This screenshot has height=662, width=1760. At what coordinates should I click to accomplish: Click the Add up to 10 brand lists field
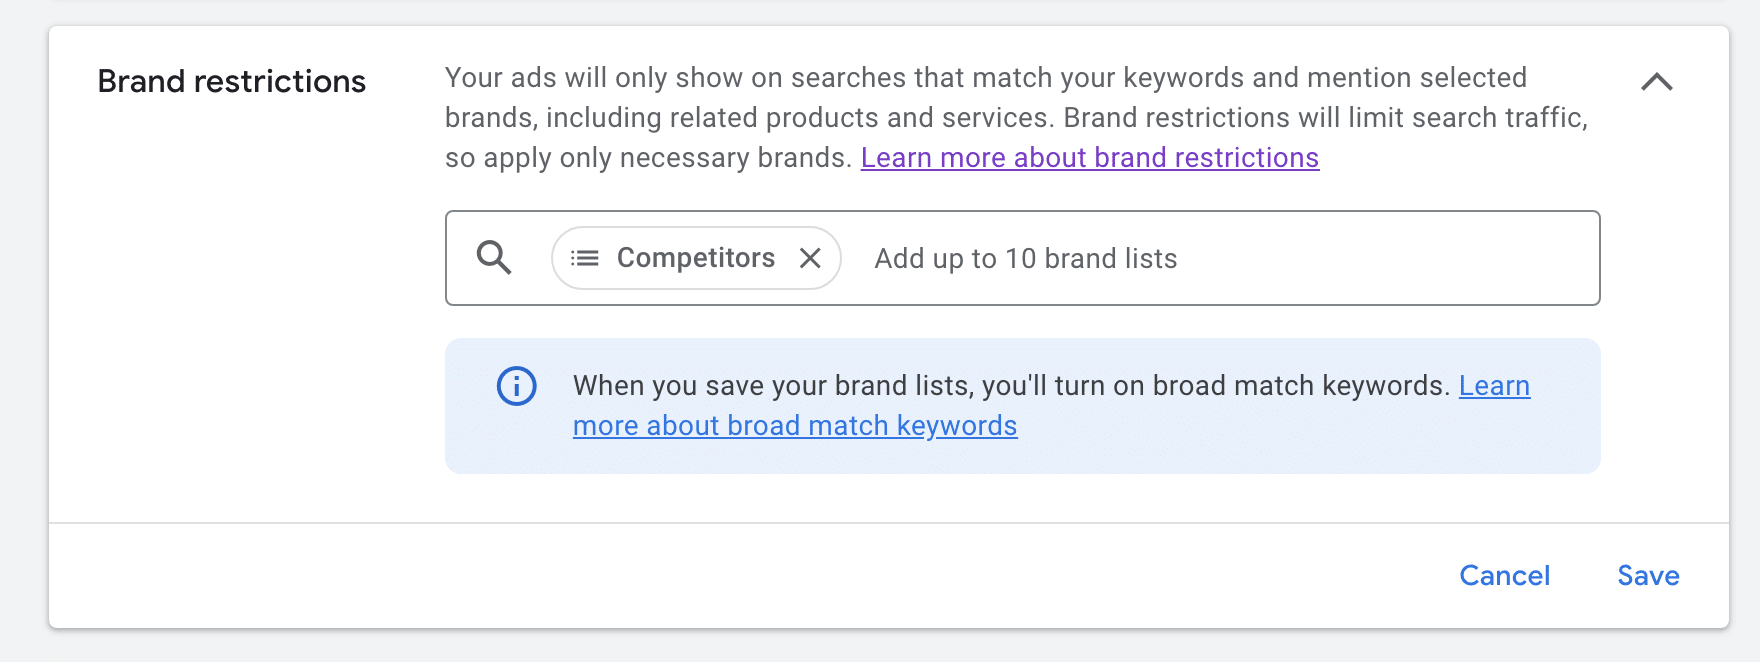(x=1025, y=258)
